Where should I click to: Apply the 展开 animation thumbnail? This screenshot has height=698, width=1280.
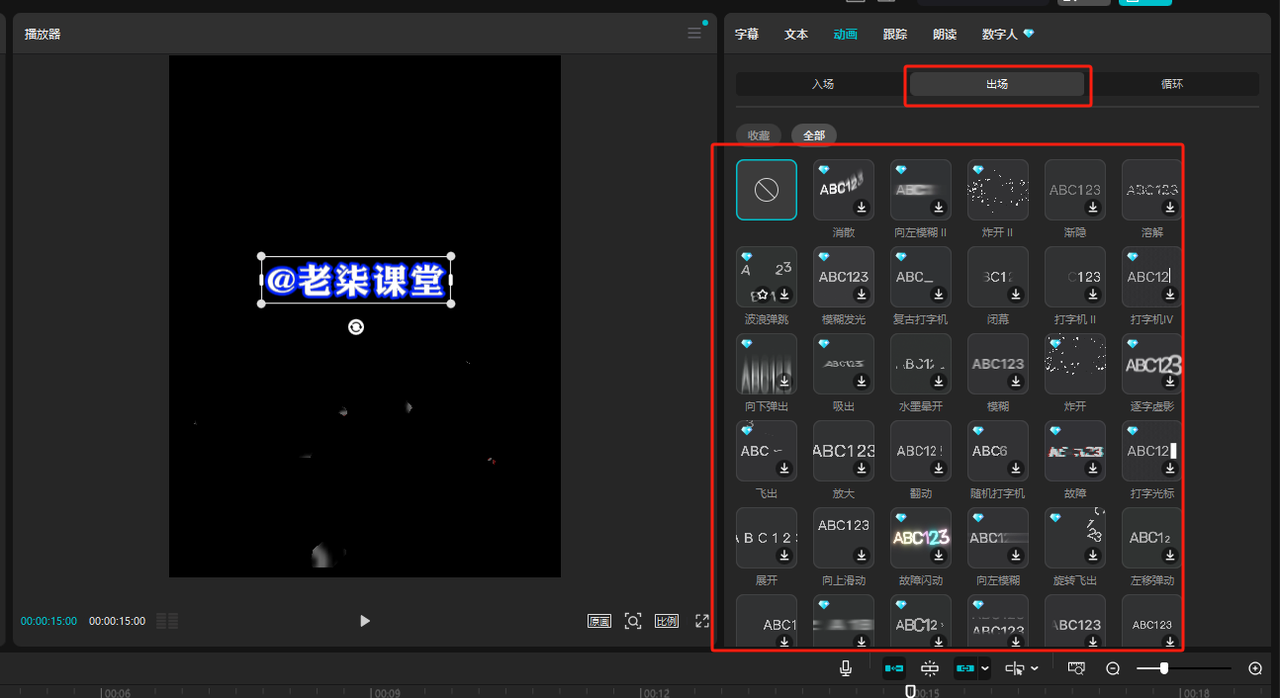coord(766,538)
